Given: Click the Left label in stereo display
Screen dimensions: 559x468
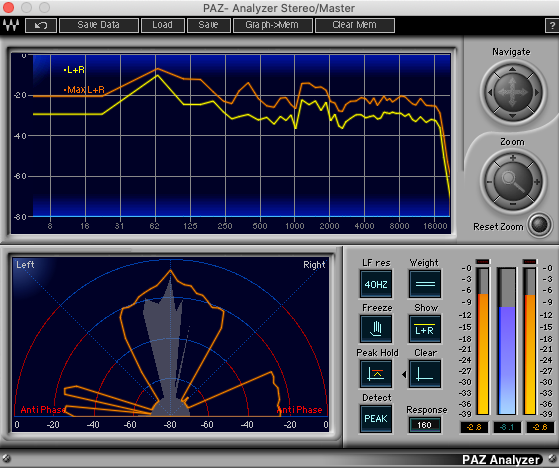Looking at the screenshot, I should click(x=25, y=264).
